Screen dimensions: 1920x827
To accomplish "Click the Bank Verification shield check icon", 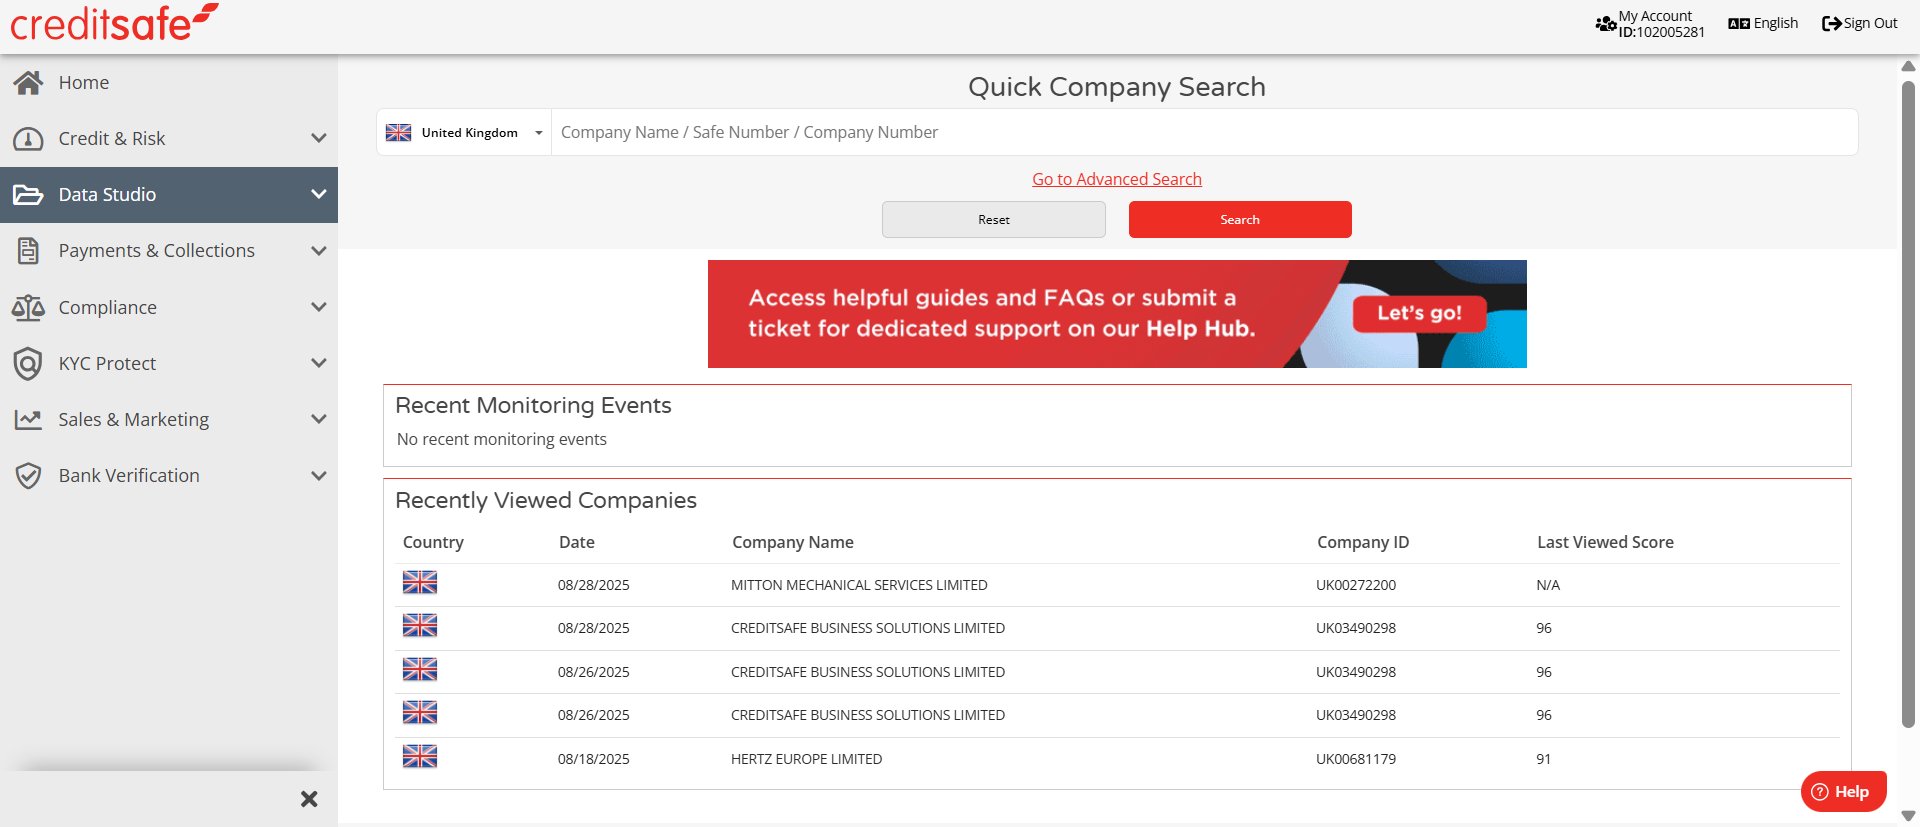I will [x=28, y=476].
